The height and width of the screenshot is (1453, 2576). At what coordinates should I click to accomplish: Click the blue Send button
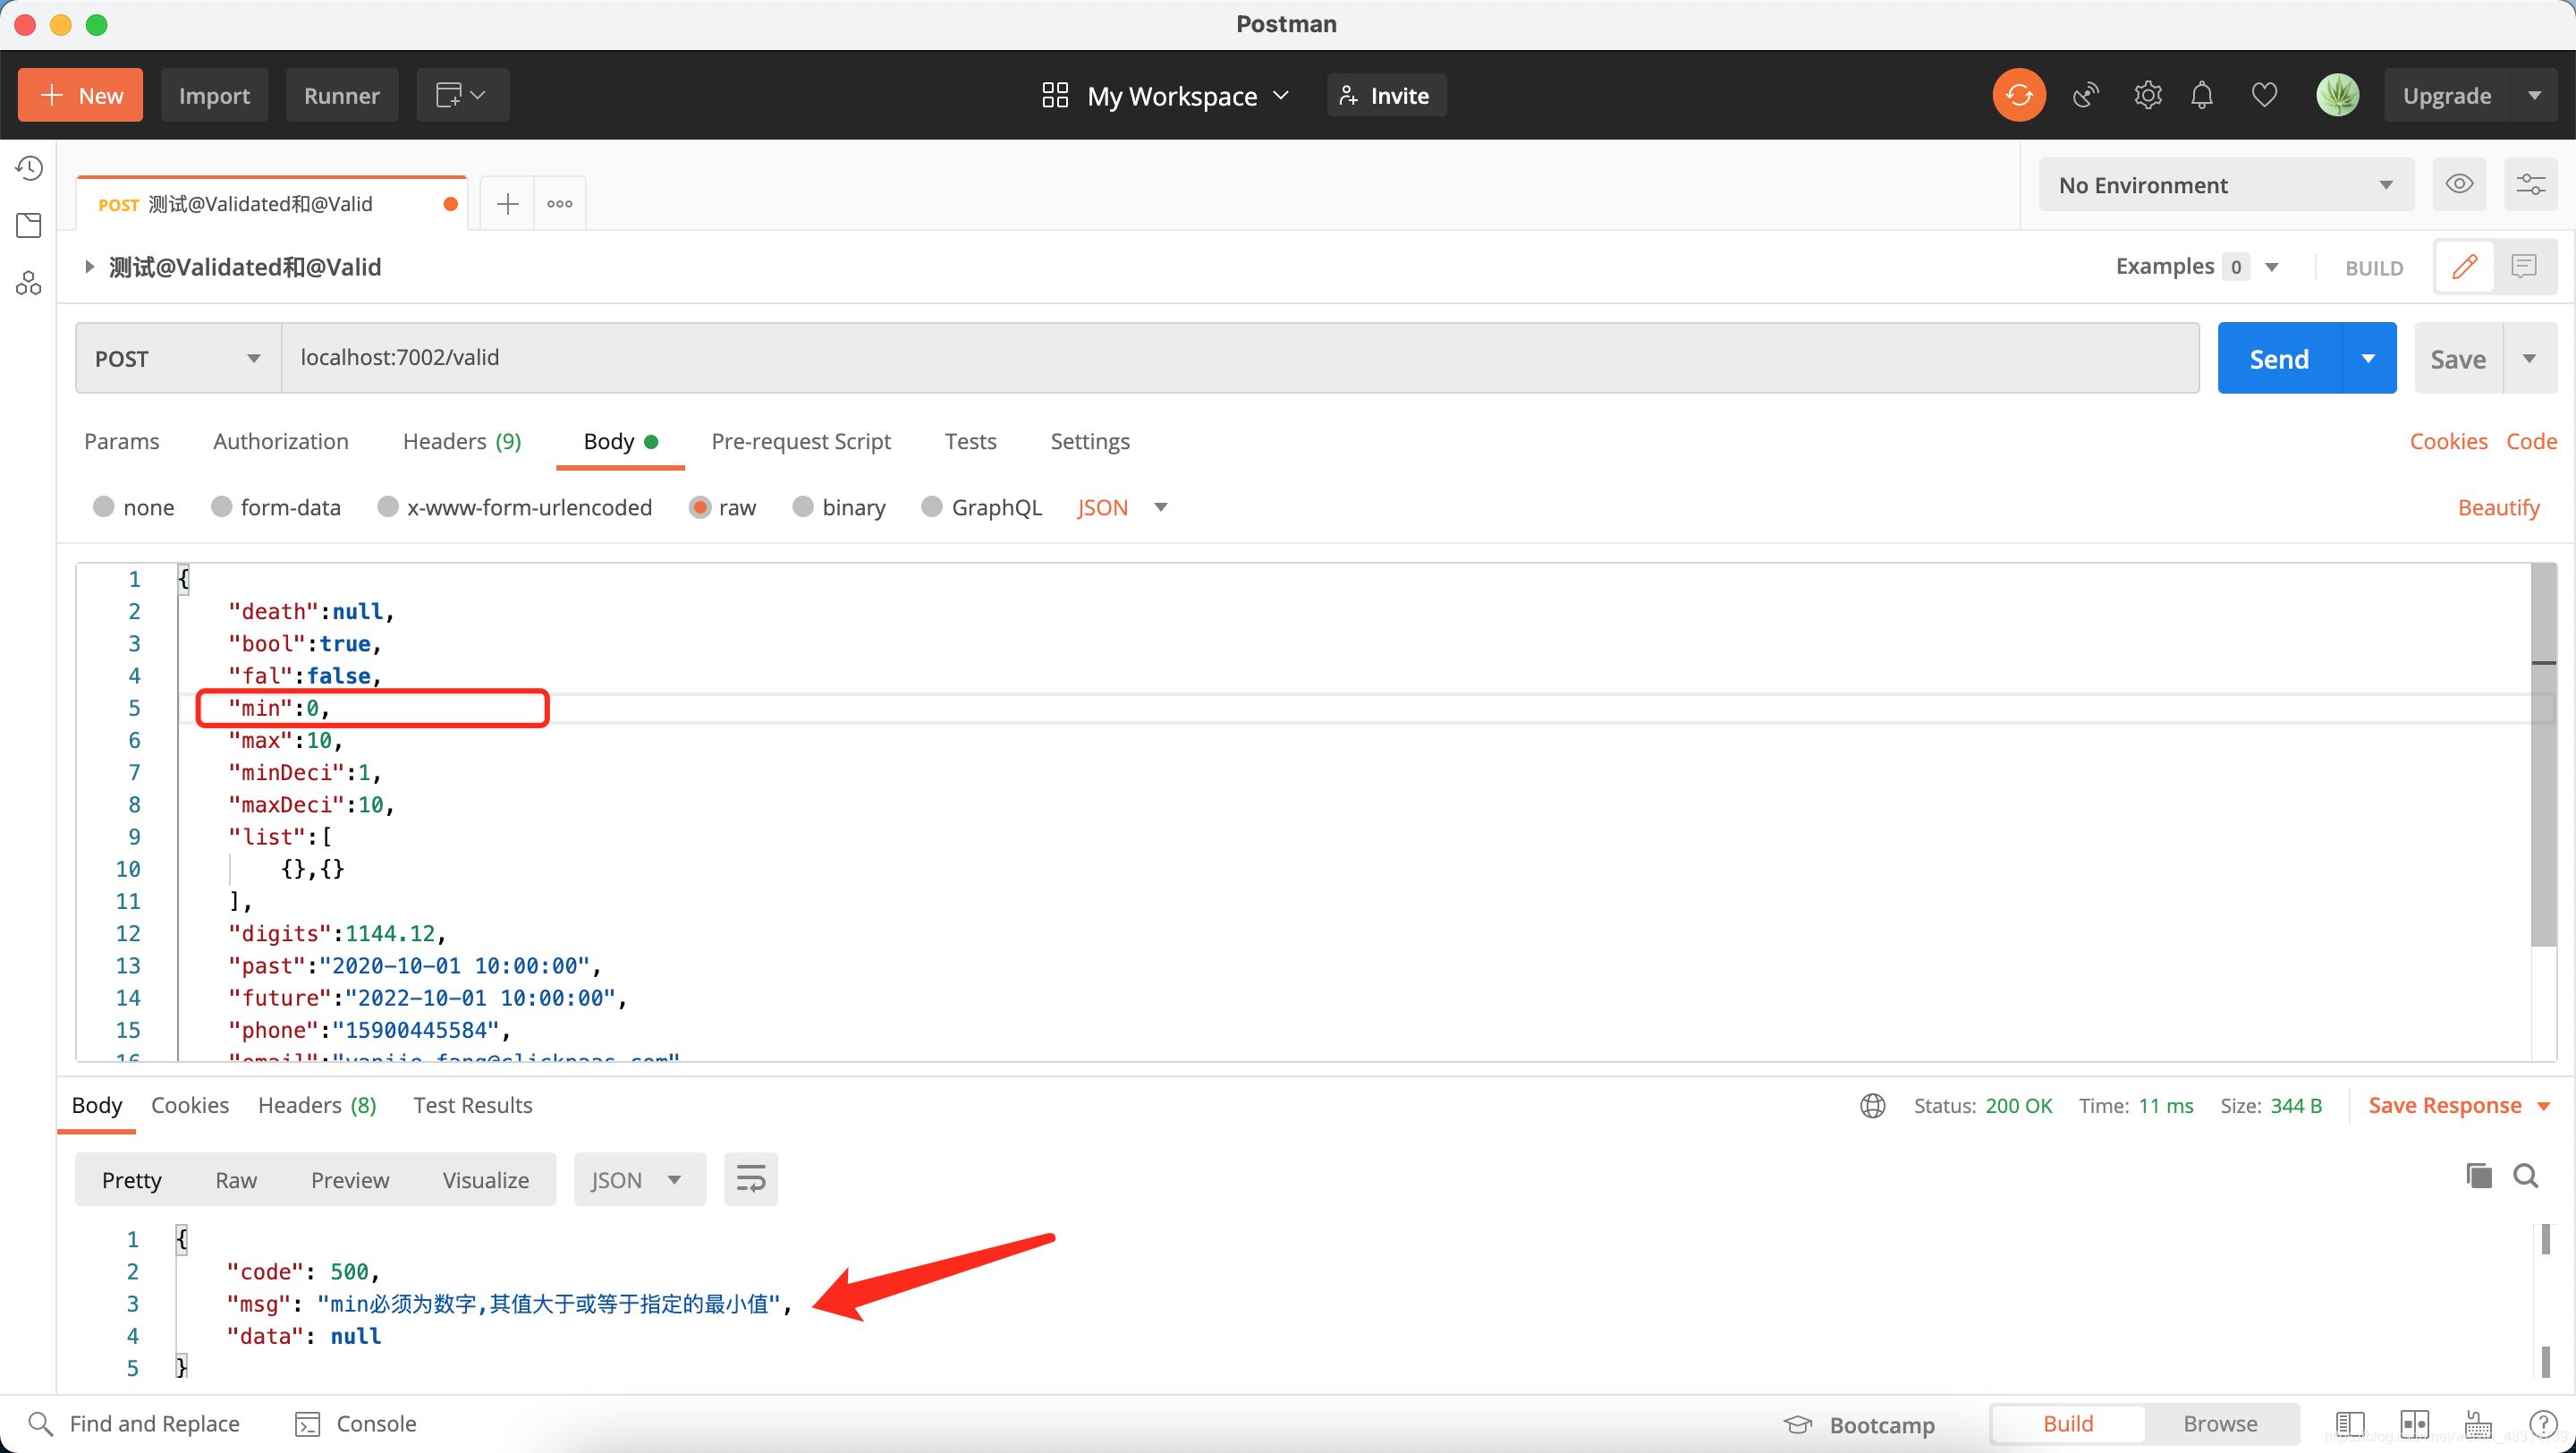(2278, 358)
